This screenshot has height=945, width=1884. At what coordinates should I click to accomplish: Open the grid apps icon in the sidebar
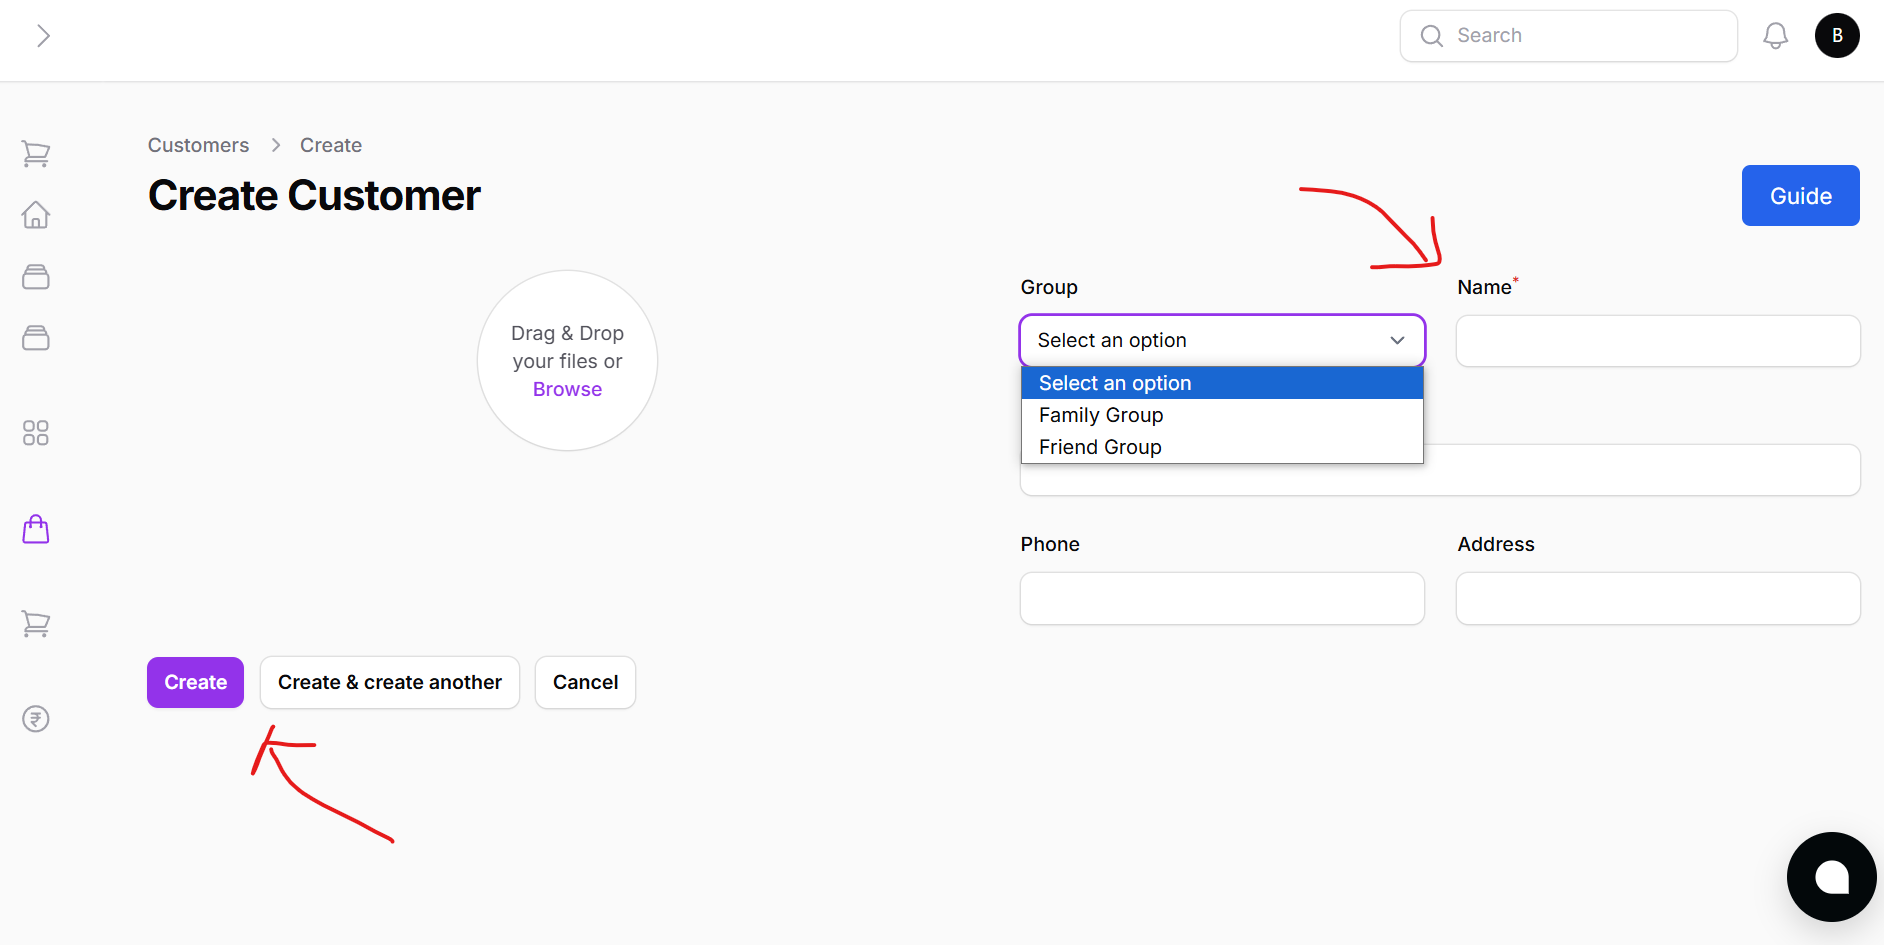(36, 432)
